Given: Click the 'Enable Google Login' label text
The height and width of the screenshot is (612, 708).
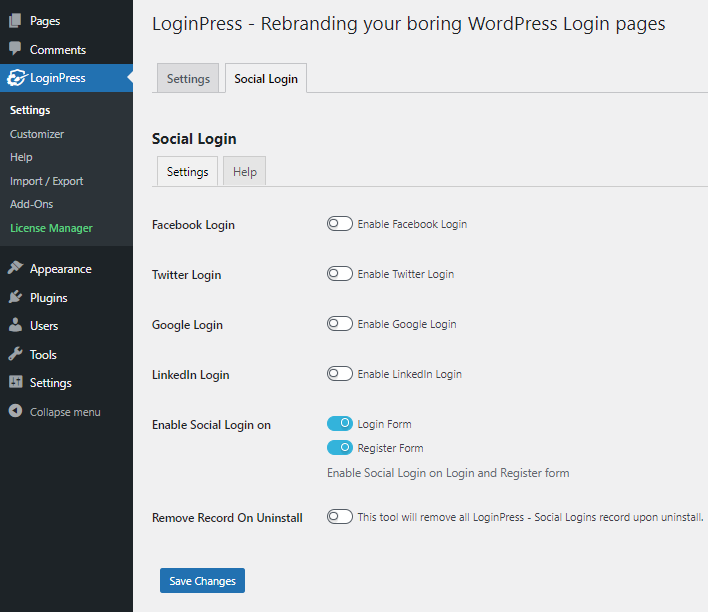Looking at the screenshot, I should tap(407, 324).
